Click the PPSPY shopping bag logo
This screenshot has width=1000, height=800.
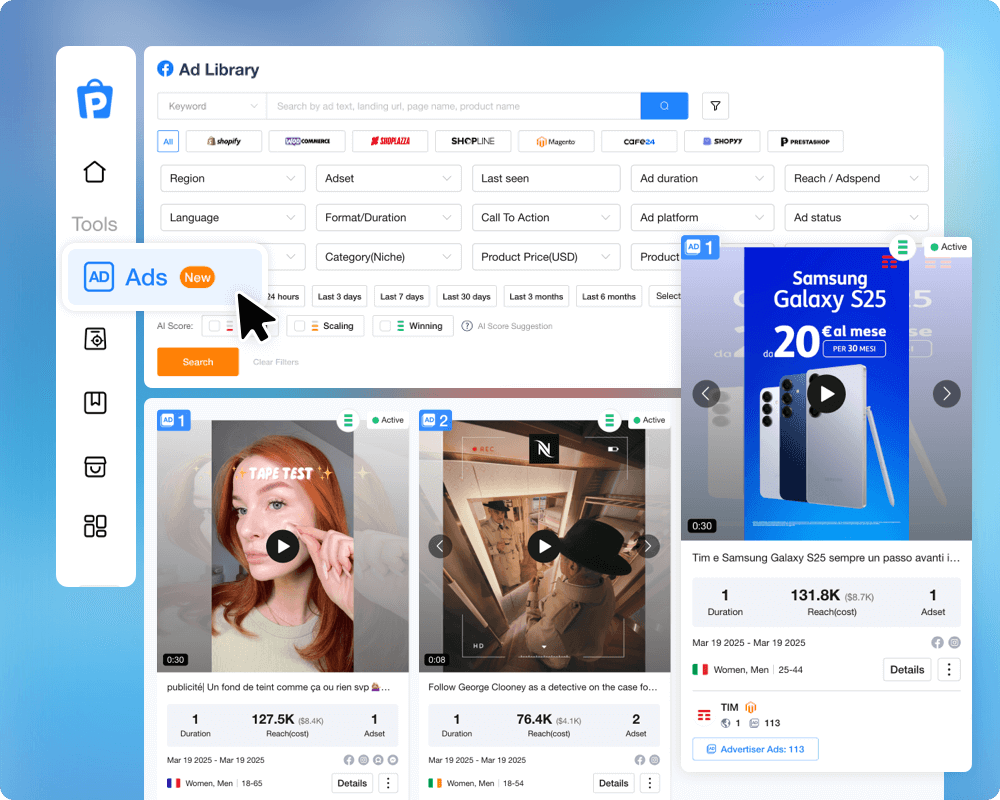point(95,99)
